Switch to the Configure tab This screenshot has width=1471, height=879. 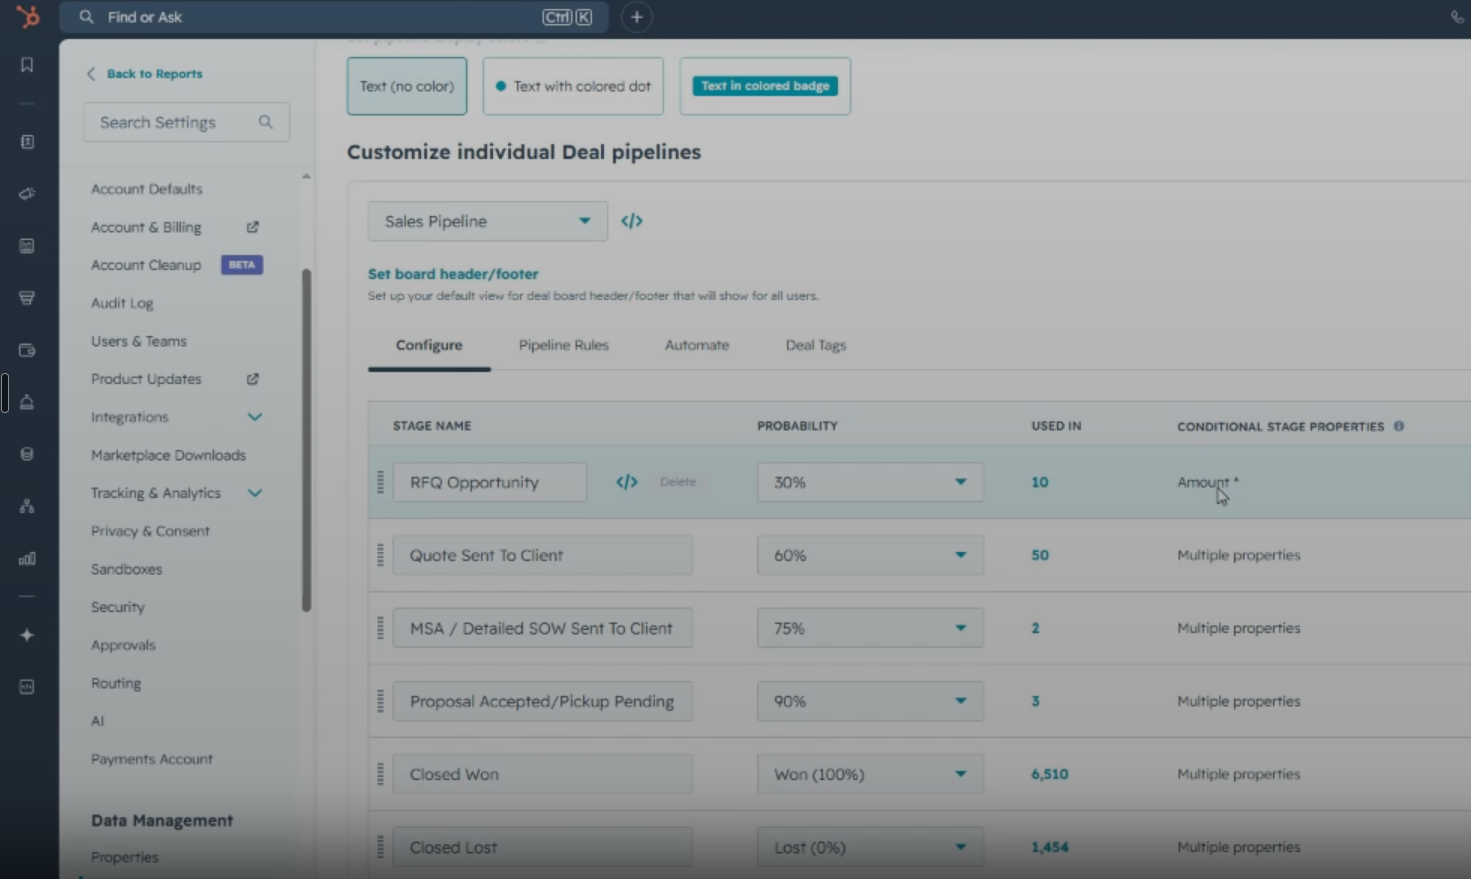[429, 345]
